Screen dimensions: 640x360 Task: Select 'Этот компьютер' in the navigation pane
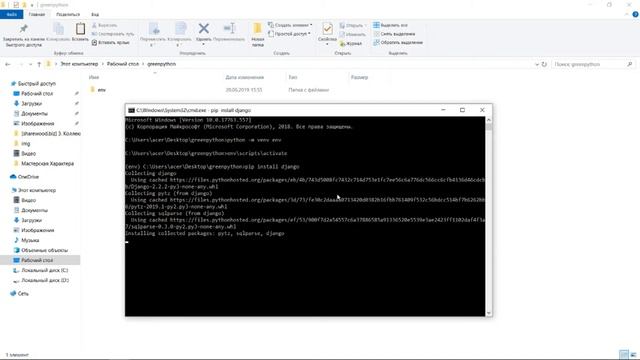pyautogui.click(x=37, y=190)
